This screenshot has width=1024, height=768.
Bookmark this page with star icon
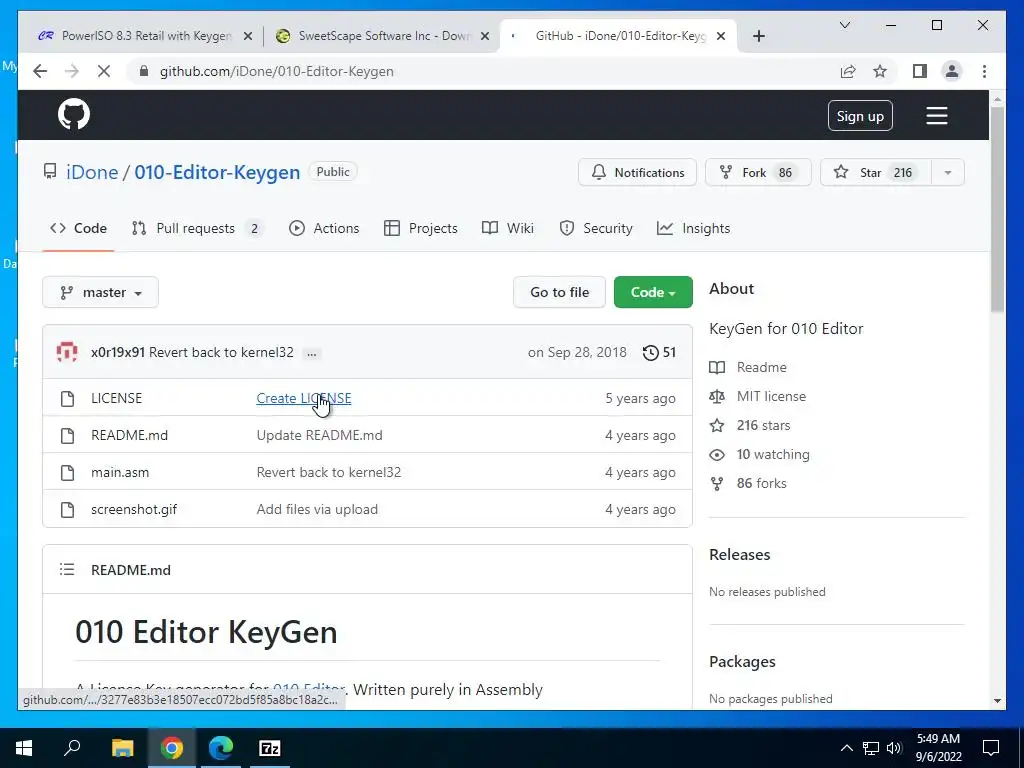tap(880, 71)
